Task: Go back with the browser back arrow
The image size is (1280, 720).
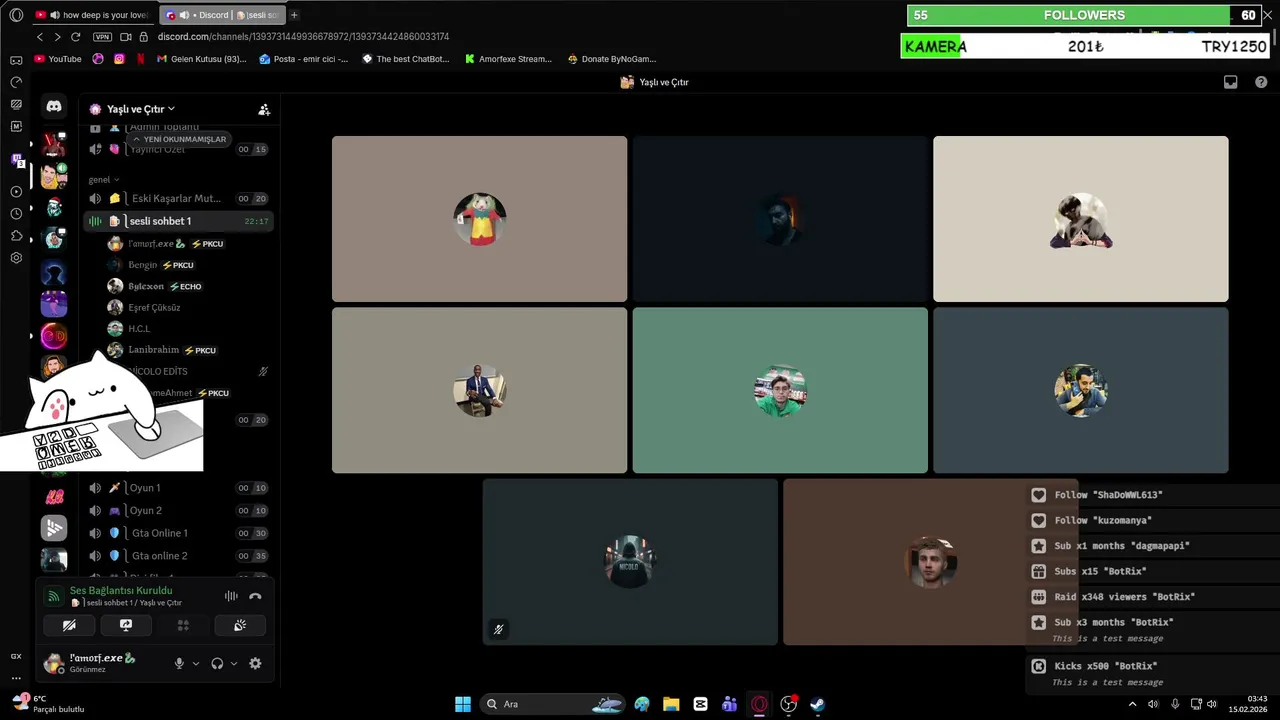Action: click(40, 37)
